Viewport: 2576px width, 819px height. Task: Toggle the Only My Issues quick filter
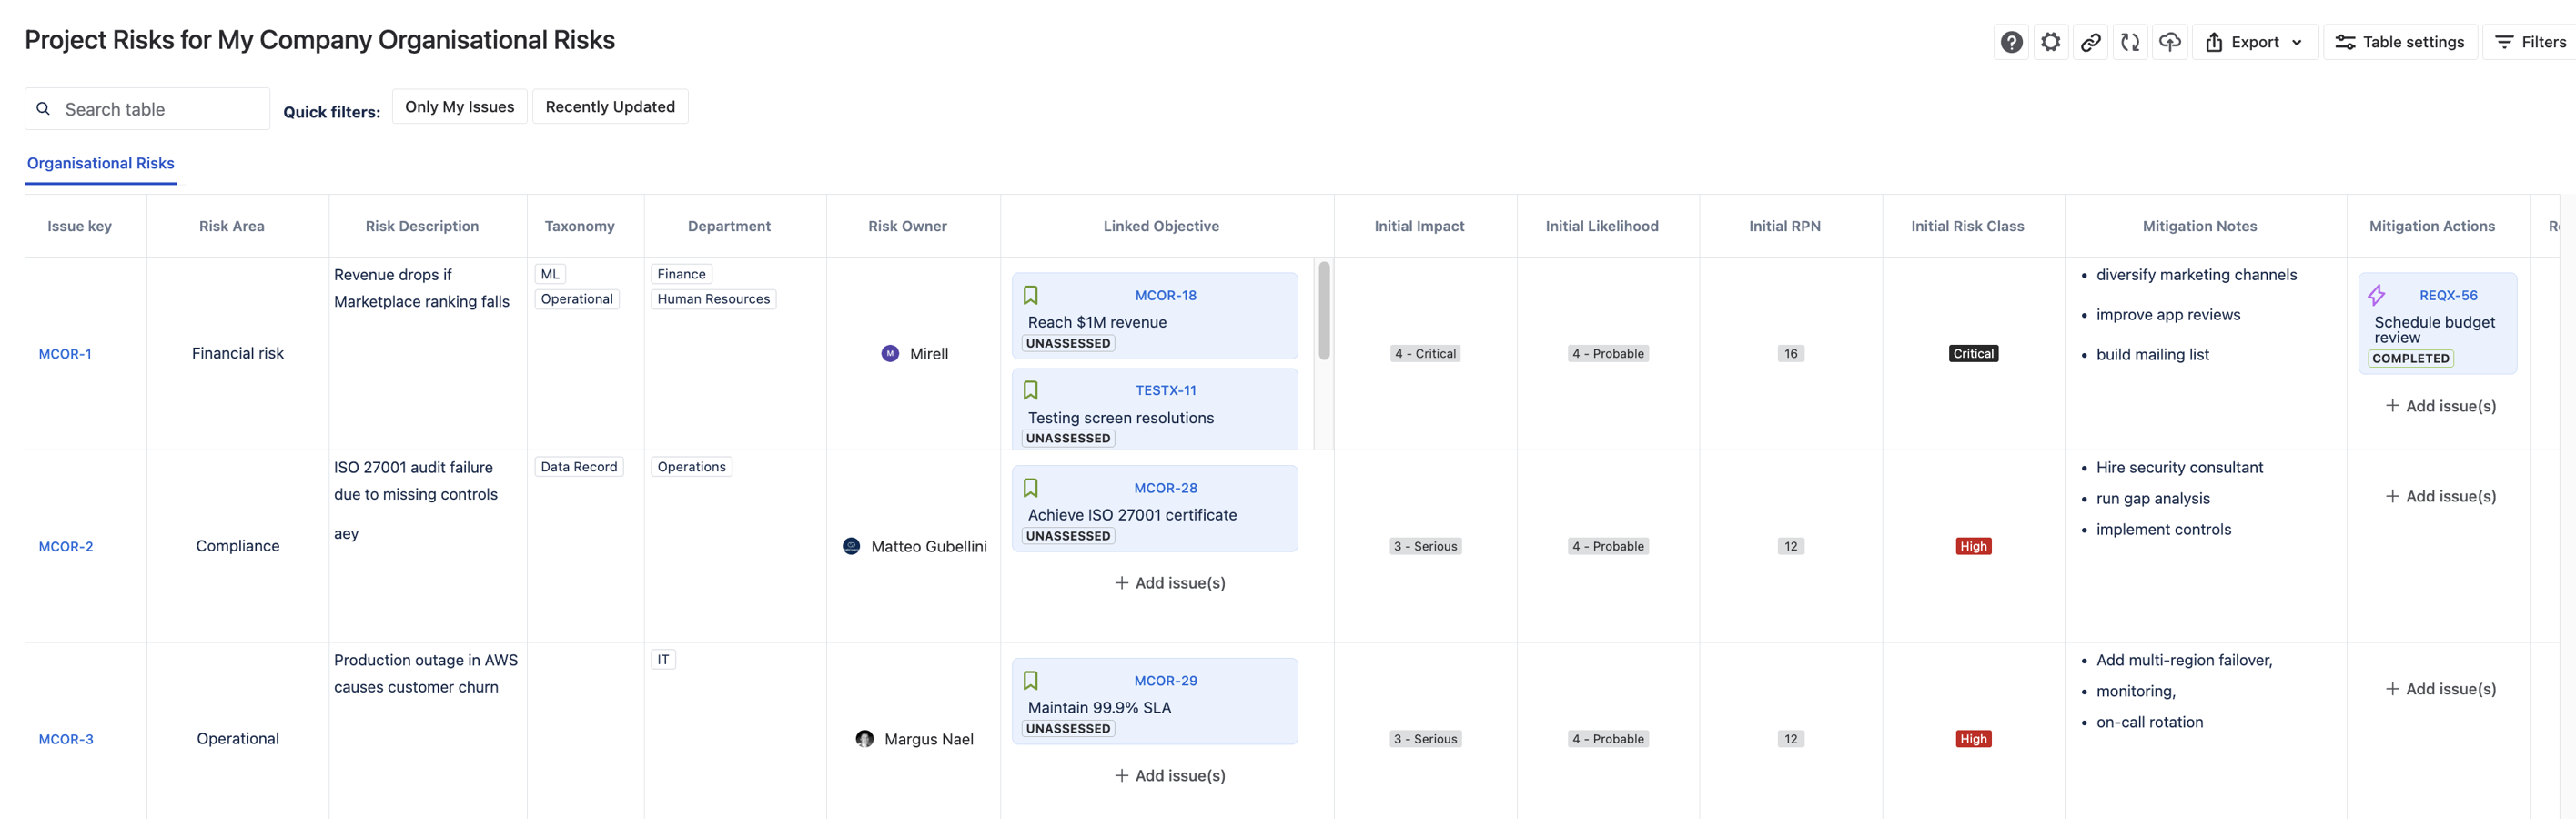(x=460, y=107)
